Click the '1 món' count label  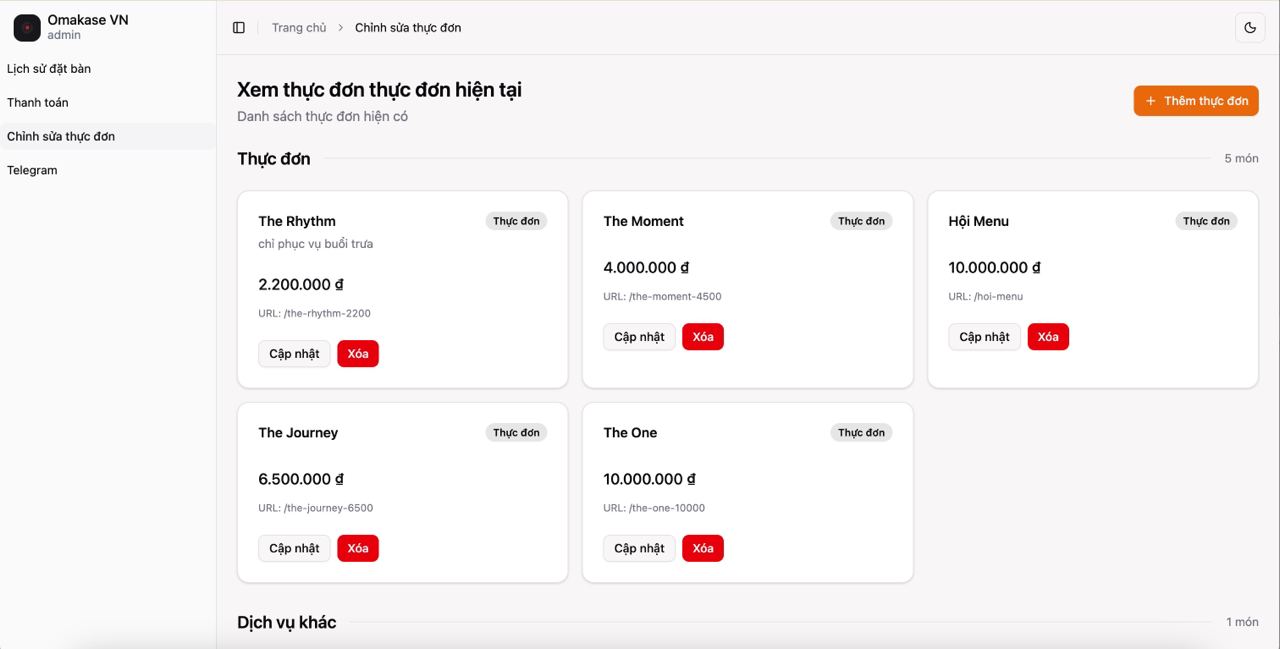coord(1242,622)
